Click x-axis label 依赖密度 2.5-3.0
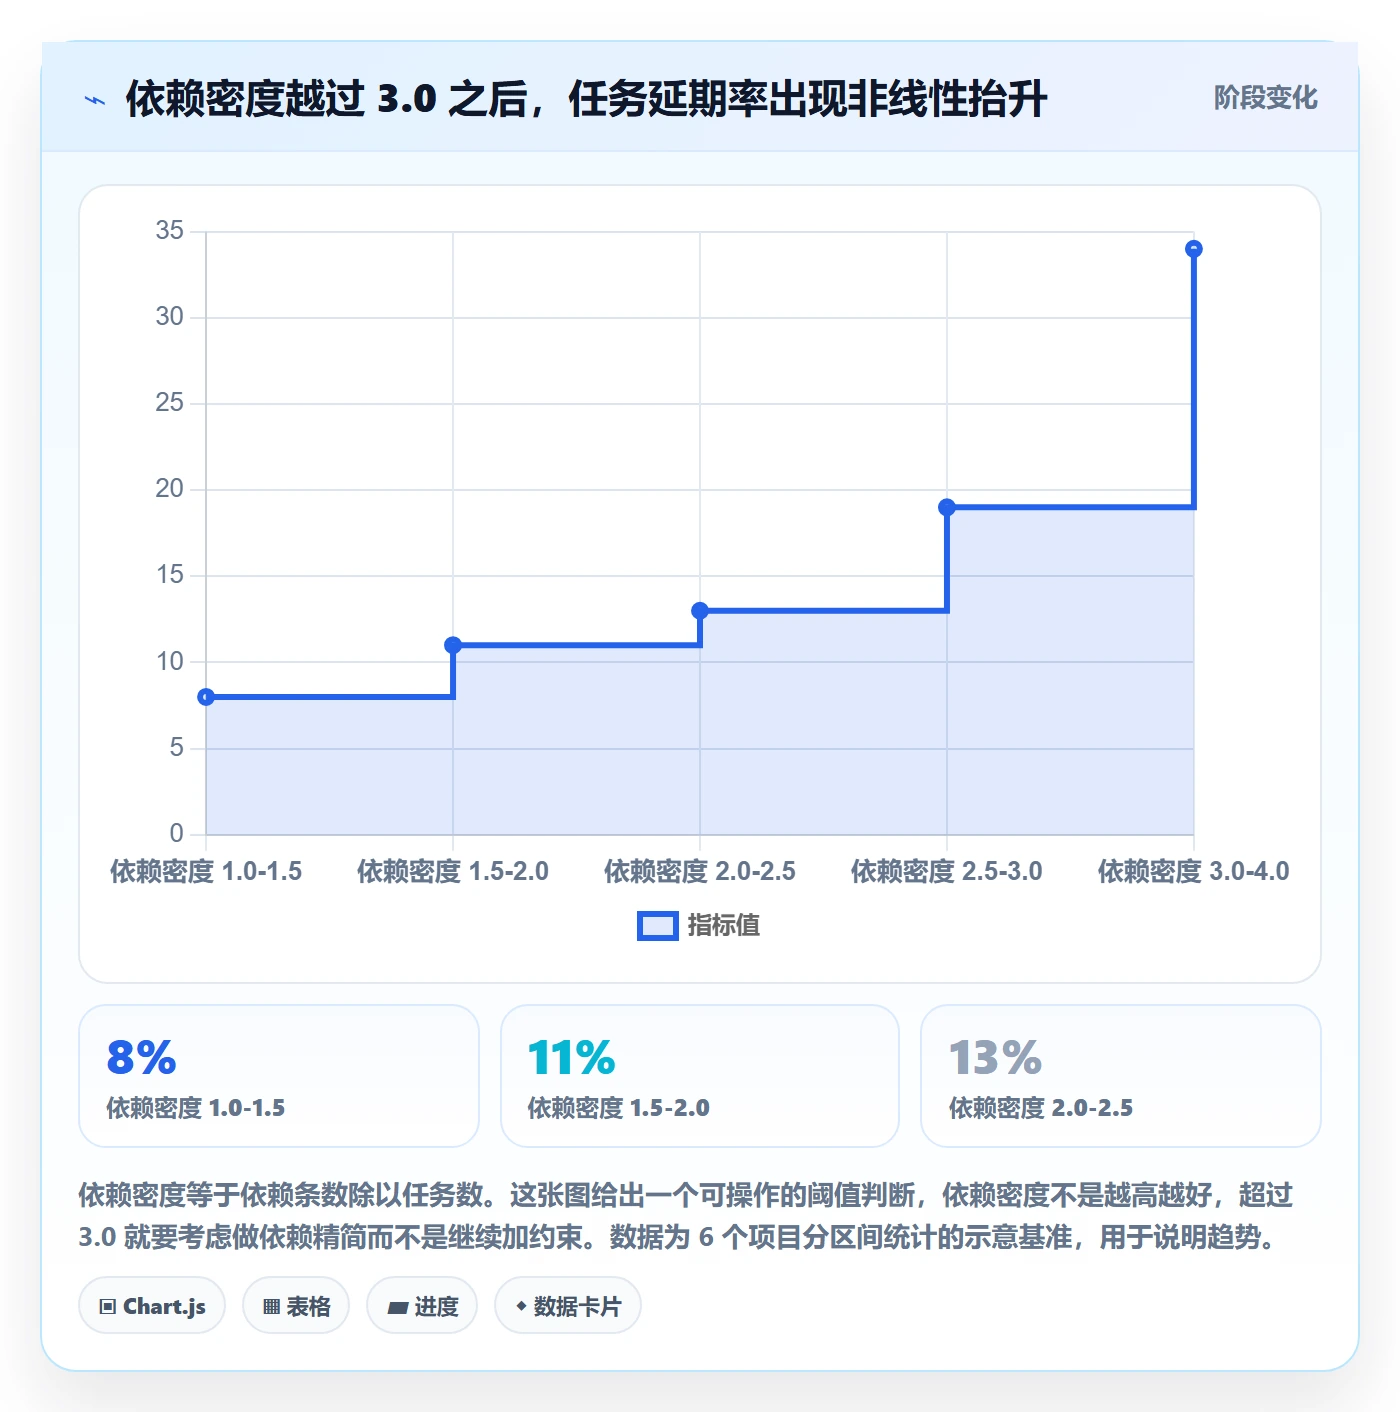This screenshot has height=1412, width=1400. [947, 871]
